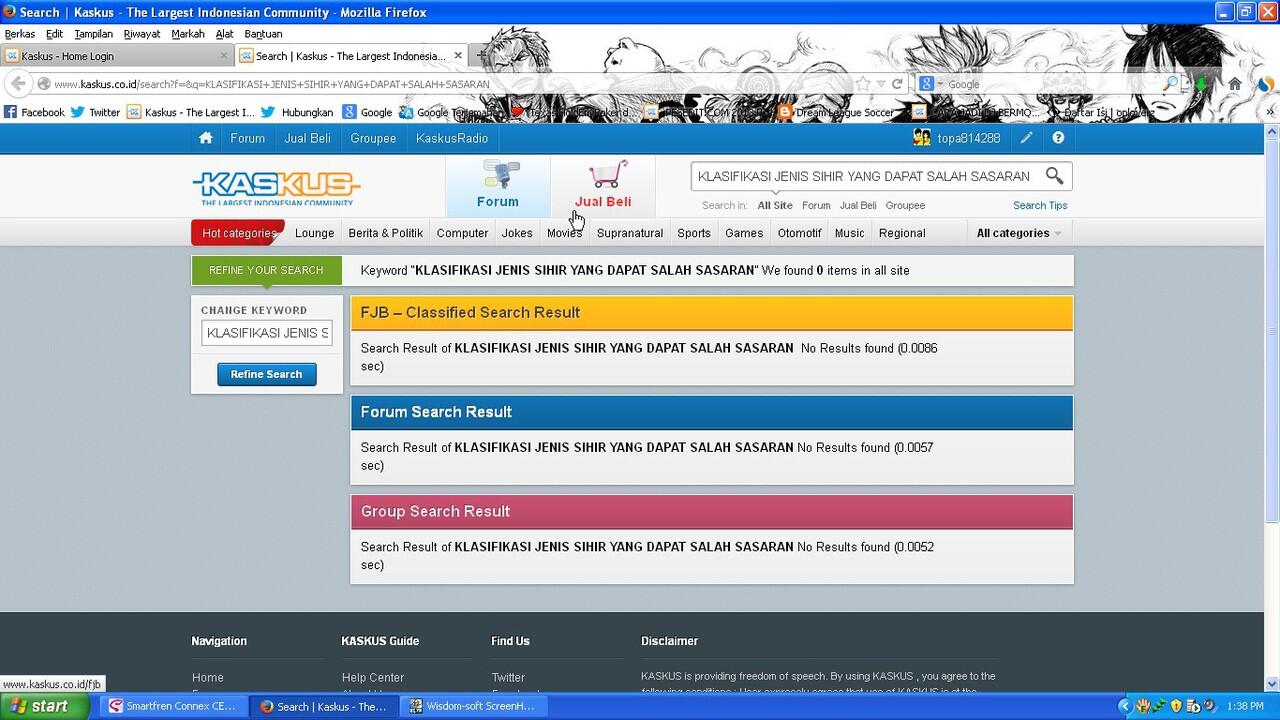Open the Riwayat menu

pos(142,34)
